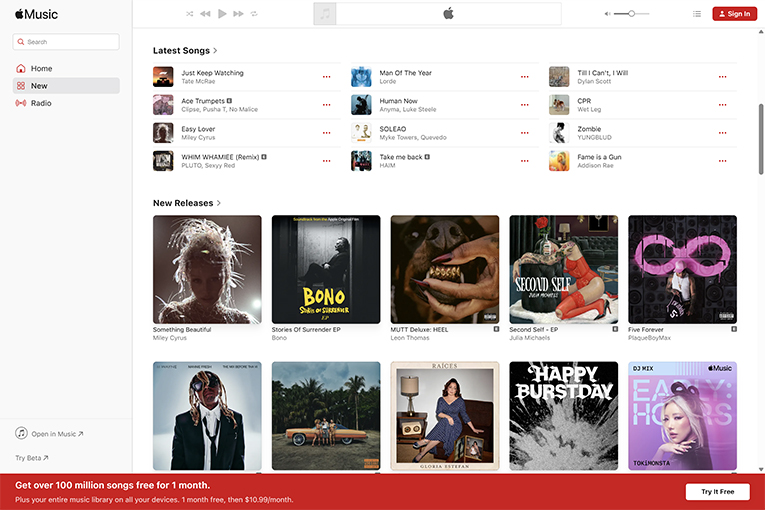This screenshot has height=510, width=765.
Task: Open more options for WHIM WHAMIEE Remix
Action: 326,161
